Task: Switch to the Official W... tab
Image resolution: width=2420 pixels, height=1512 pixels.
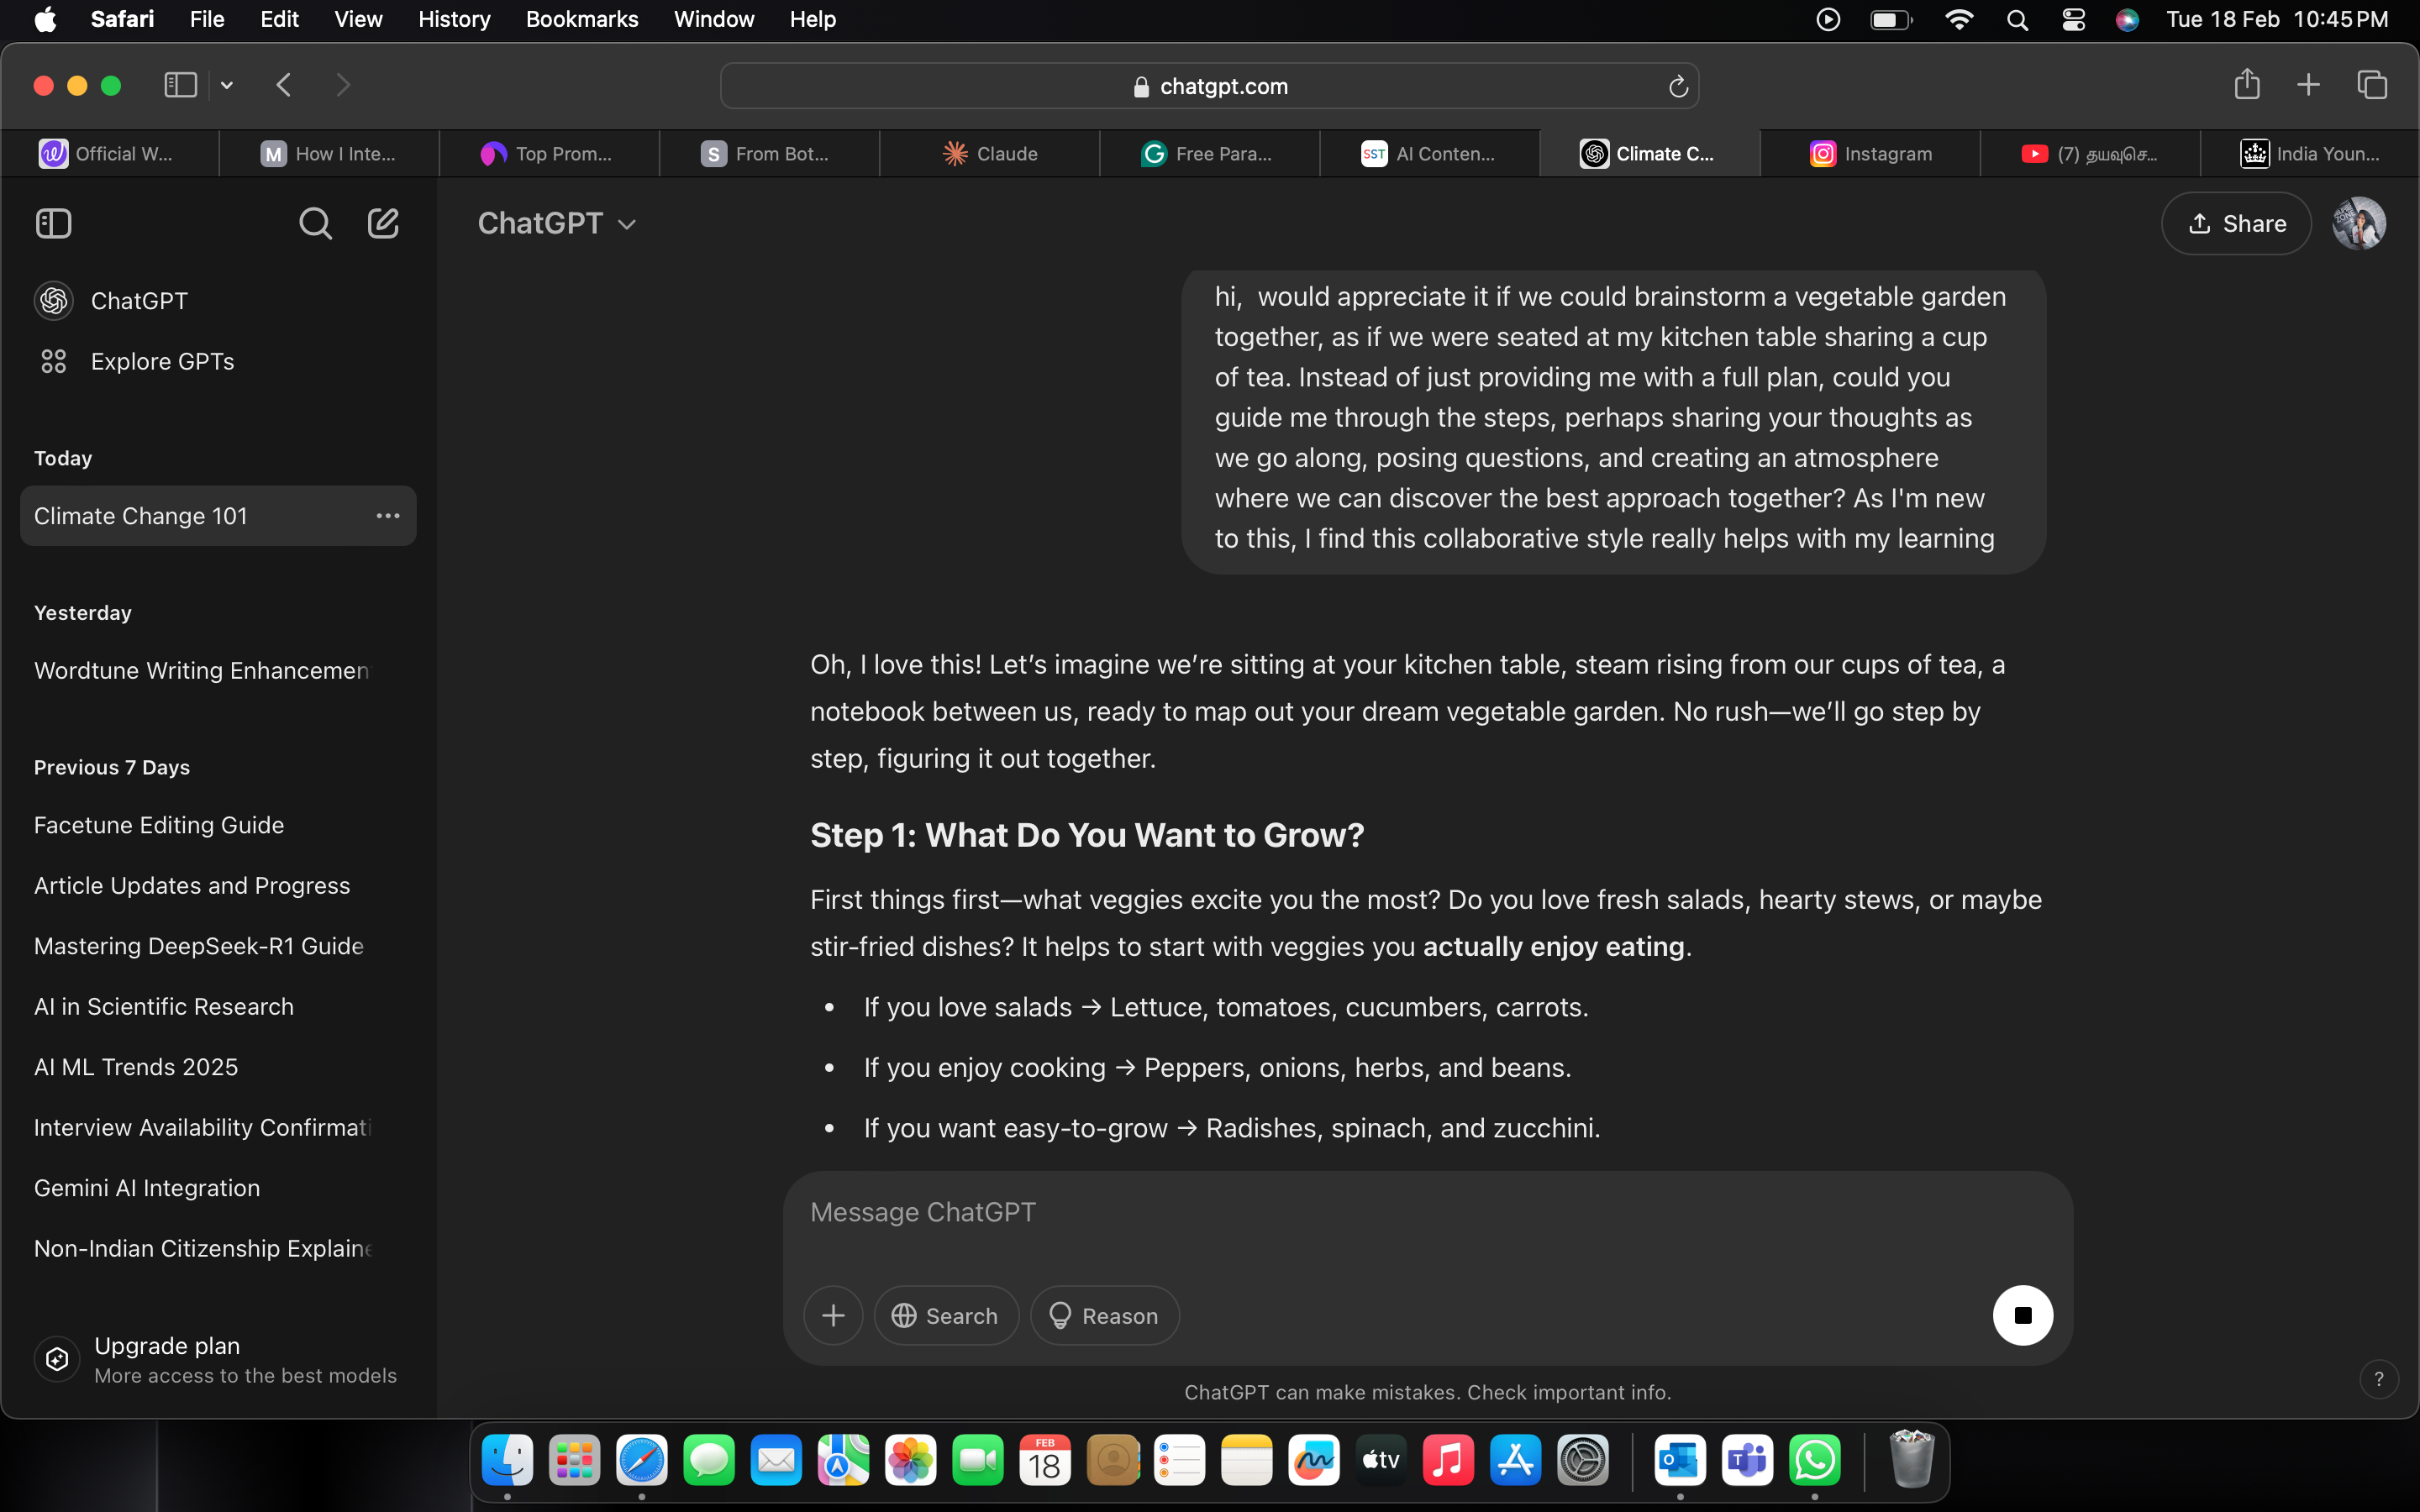Action: coord(110,153)
